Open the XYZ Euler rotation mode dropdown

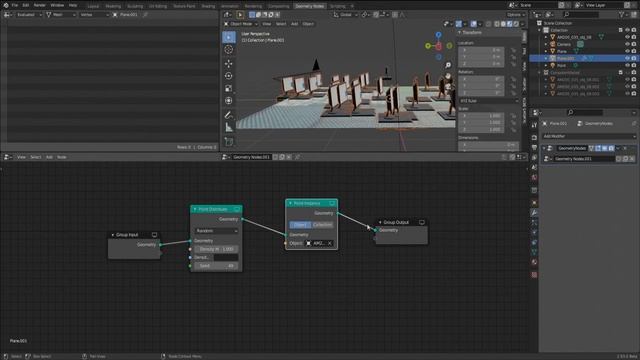click(489, 101)
